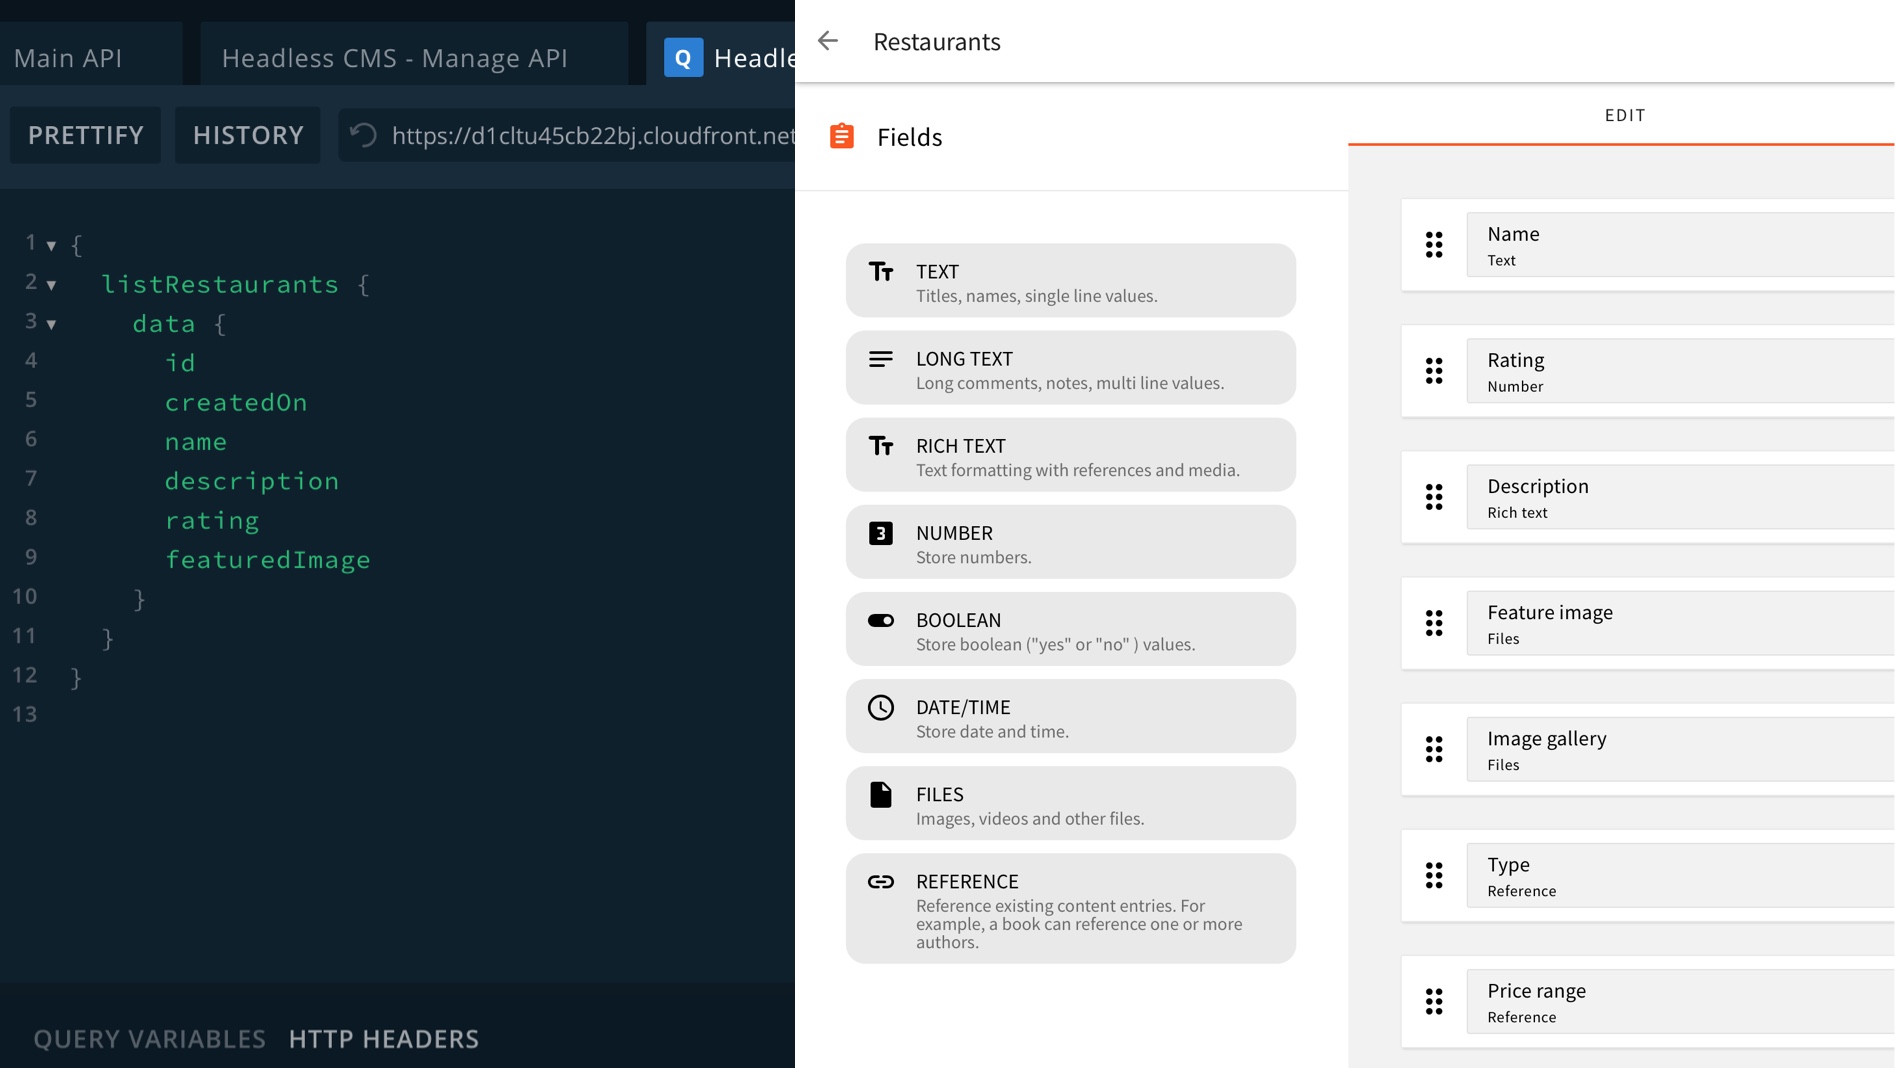Collapse the root query on line 1
Image resolution: width=1895 pixels, height=1068 pixels.
[51, 243]
